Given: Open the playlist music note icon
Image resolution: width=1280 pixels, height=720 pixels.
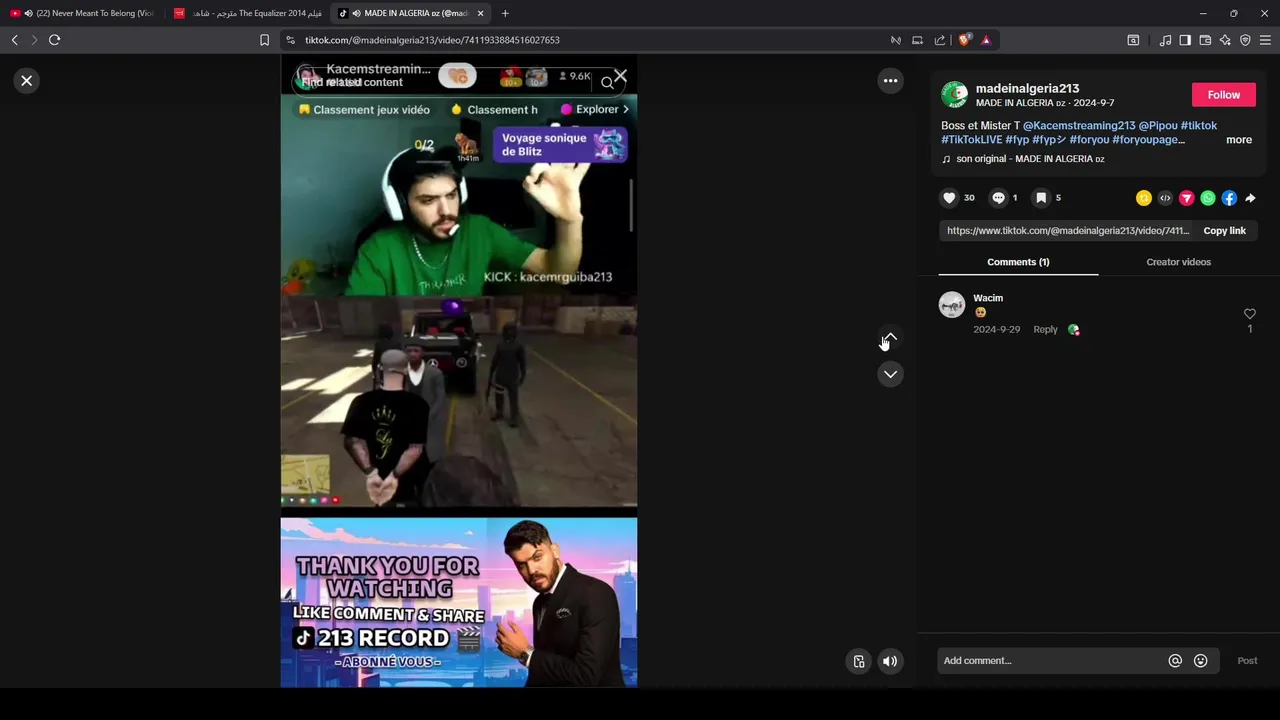Looking at the screenshot, I should click(1165, 40).
